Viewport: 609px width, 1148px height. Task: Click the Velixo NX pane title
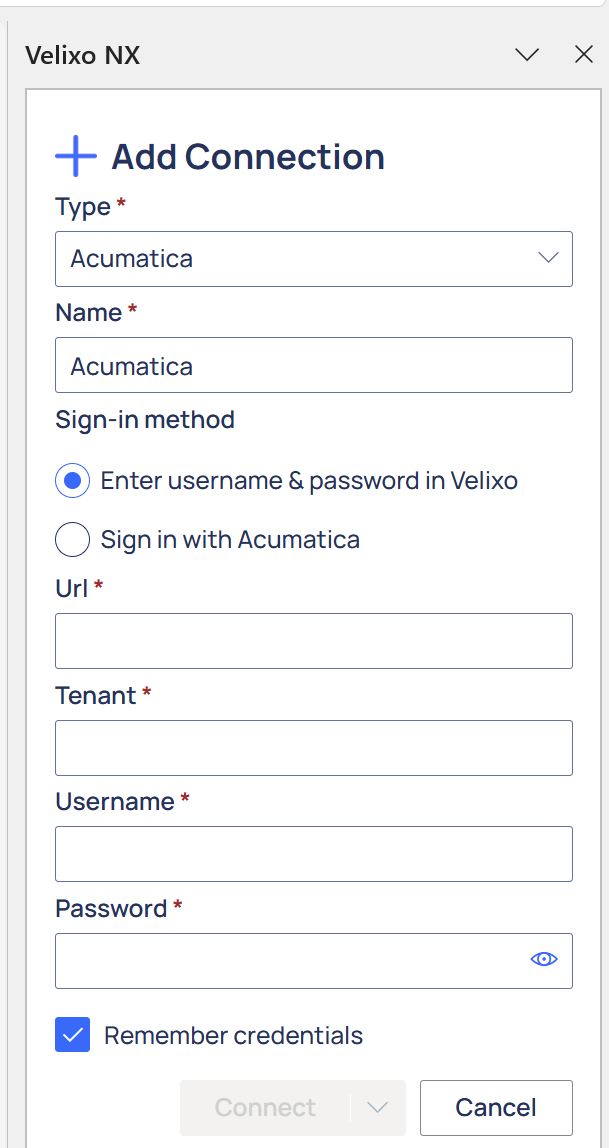coord(83,56)
